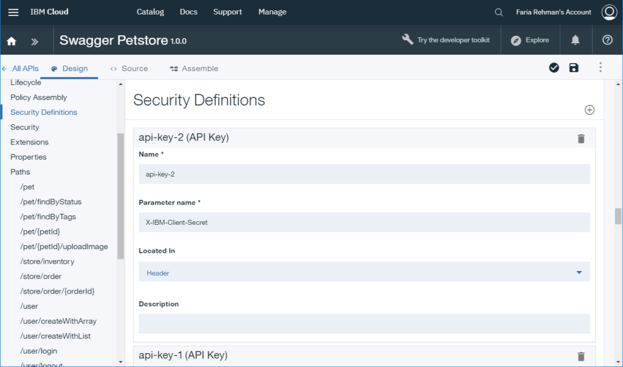623x367 pixels.
Task: Select Lifecycle in the sidebar
Action: click(26, 83)
